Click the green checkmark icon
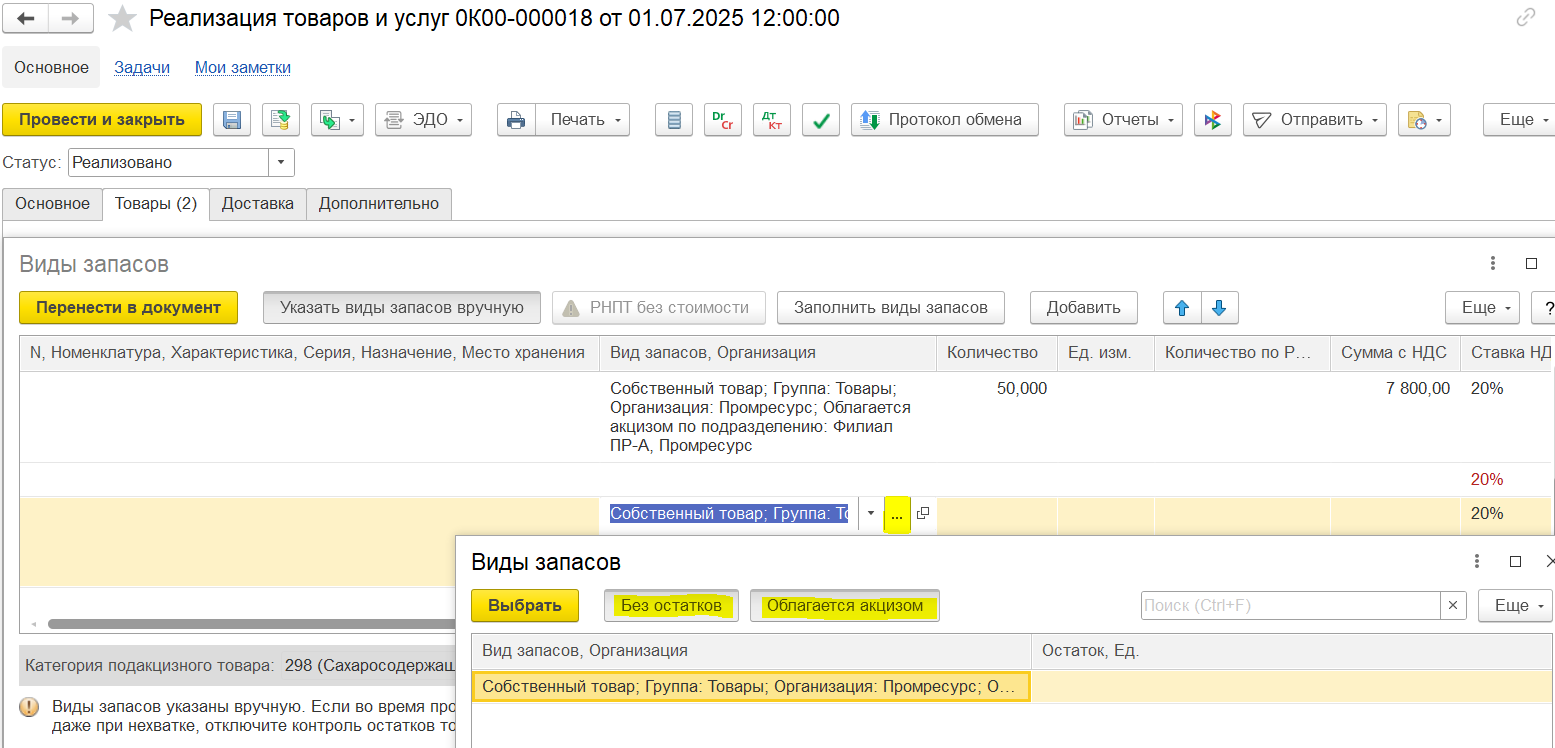The height and width of the screenshot is (748, 1555). [x=821, y=120]
